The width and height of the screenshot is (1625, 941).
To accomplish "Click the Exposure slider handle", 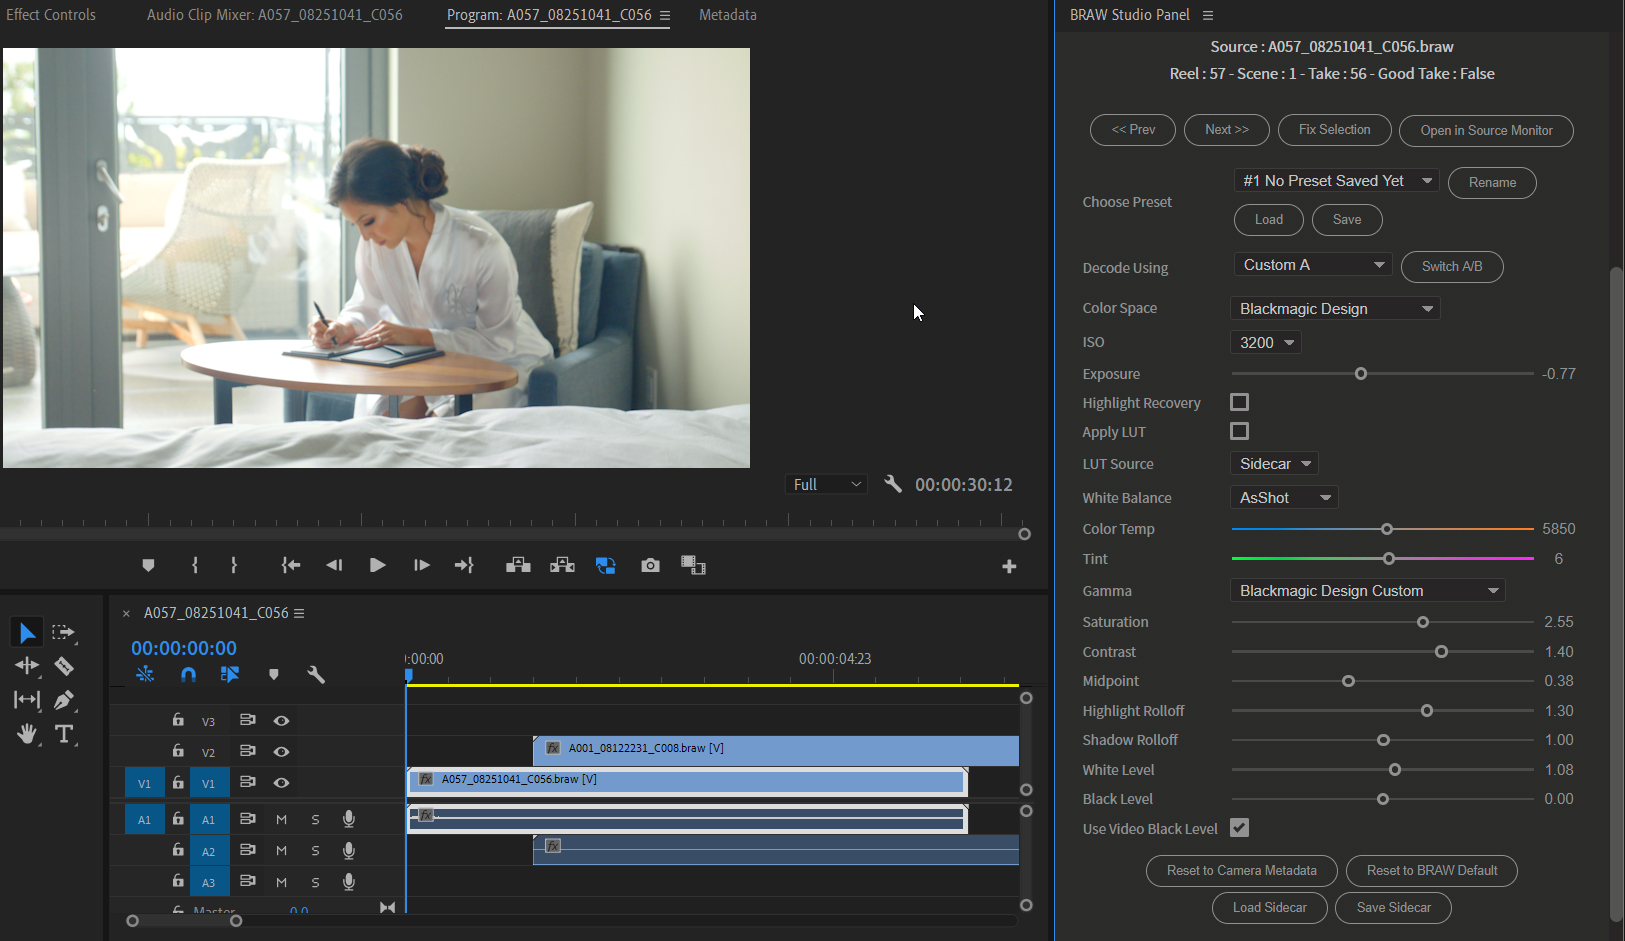I will coord(1360,373).
